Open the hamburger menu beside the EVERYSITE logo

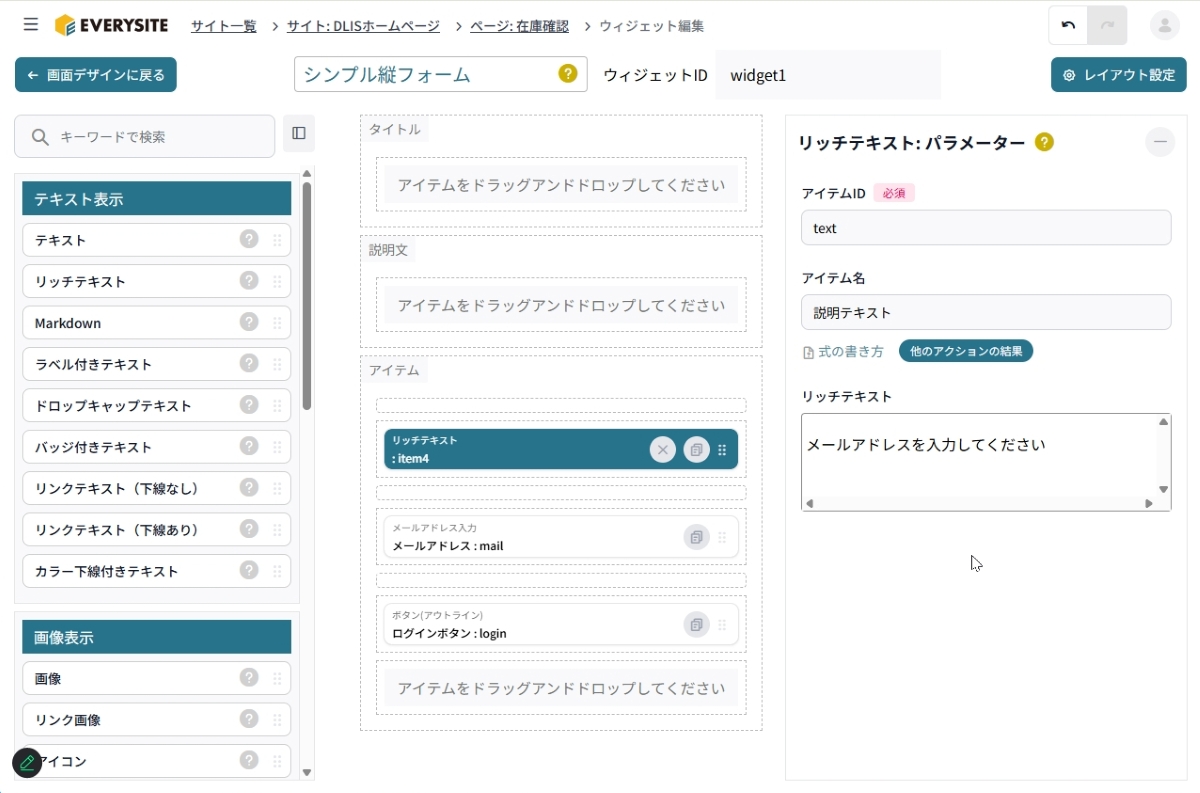pos(31,25)
